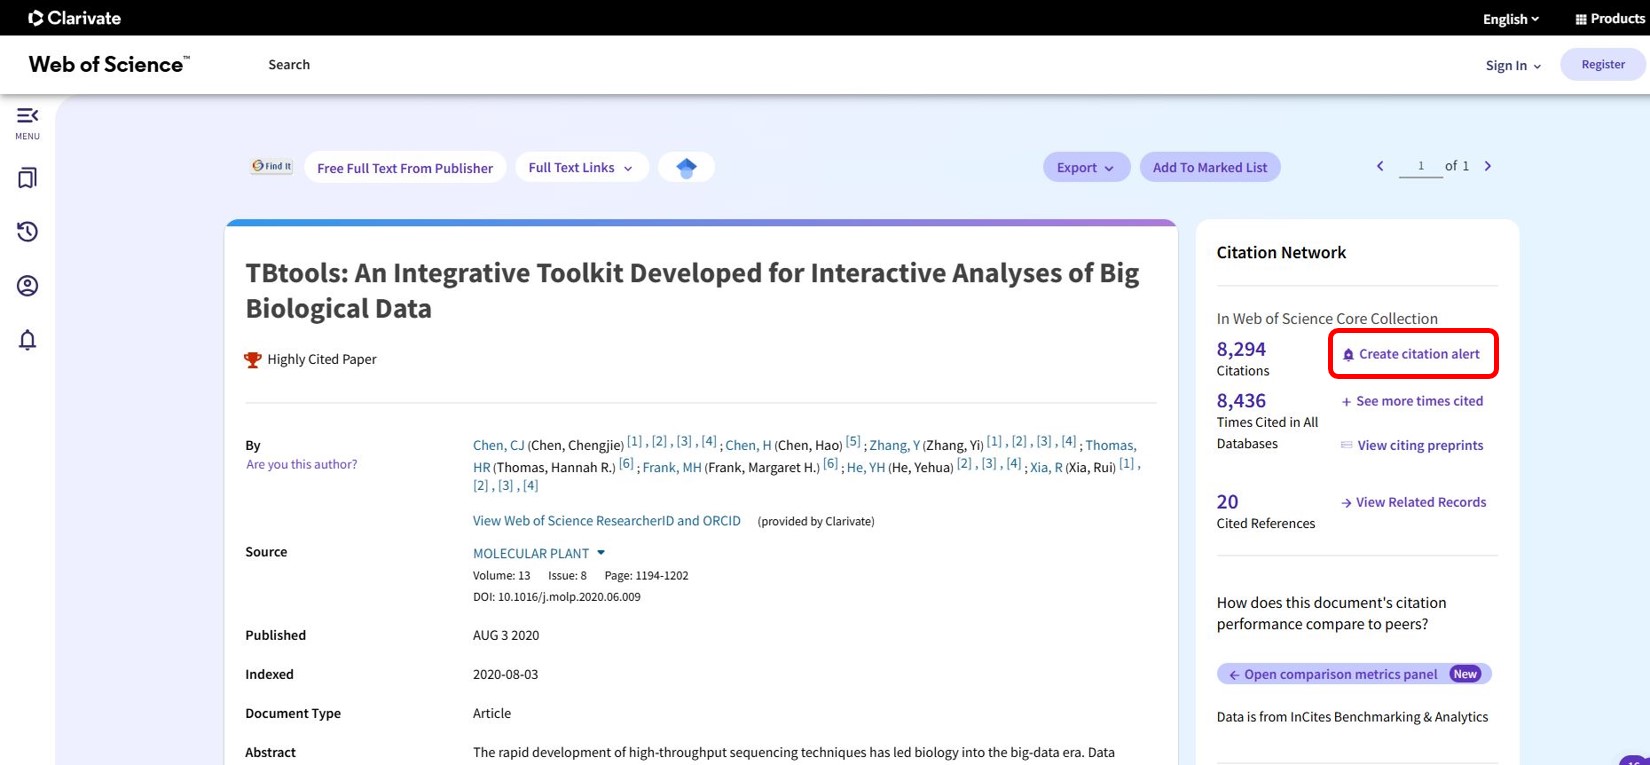The width and height of the screenshot is (1650, 765).
Task: Open search History clock icon in sidebar
Action: coord(27,232)
